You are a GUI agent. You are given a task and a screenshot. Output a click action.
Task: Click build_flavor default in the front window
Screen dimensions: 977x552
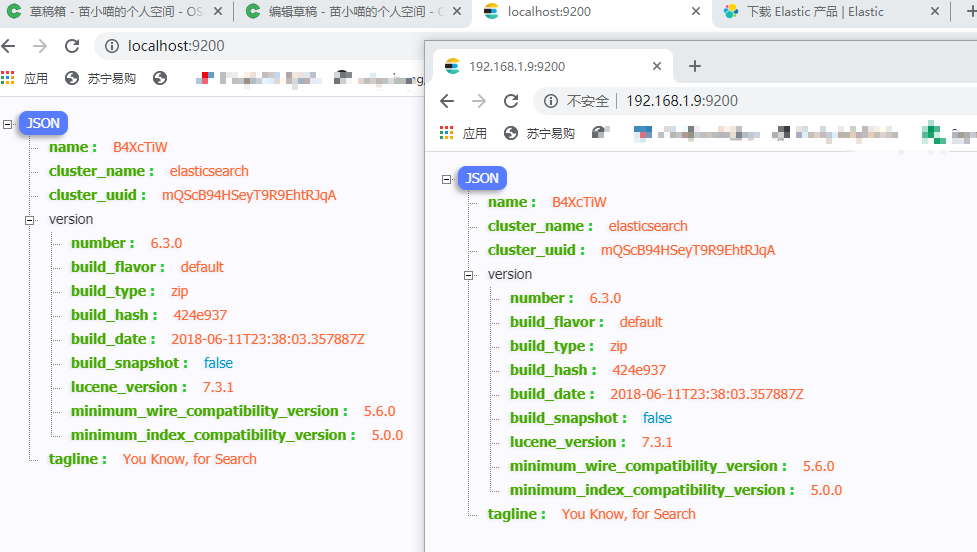click(x=641, y=322)
